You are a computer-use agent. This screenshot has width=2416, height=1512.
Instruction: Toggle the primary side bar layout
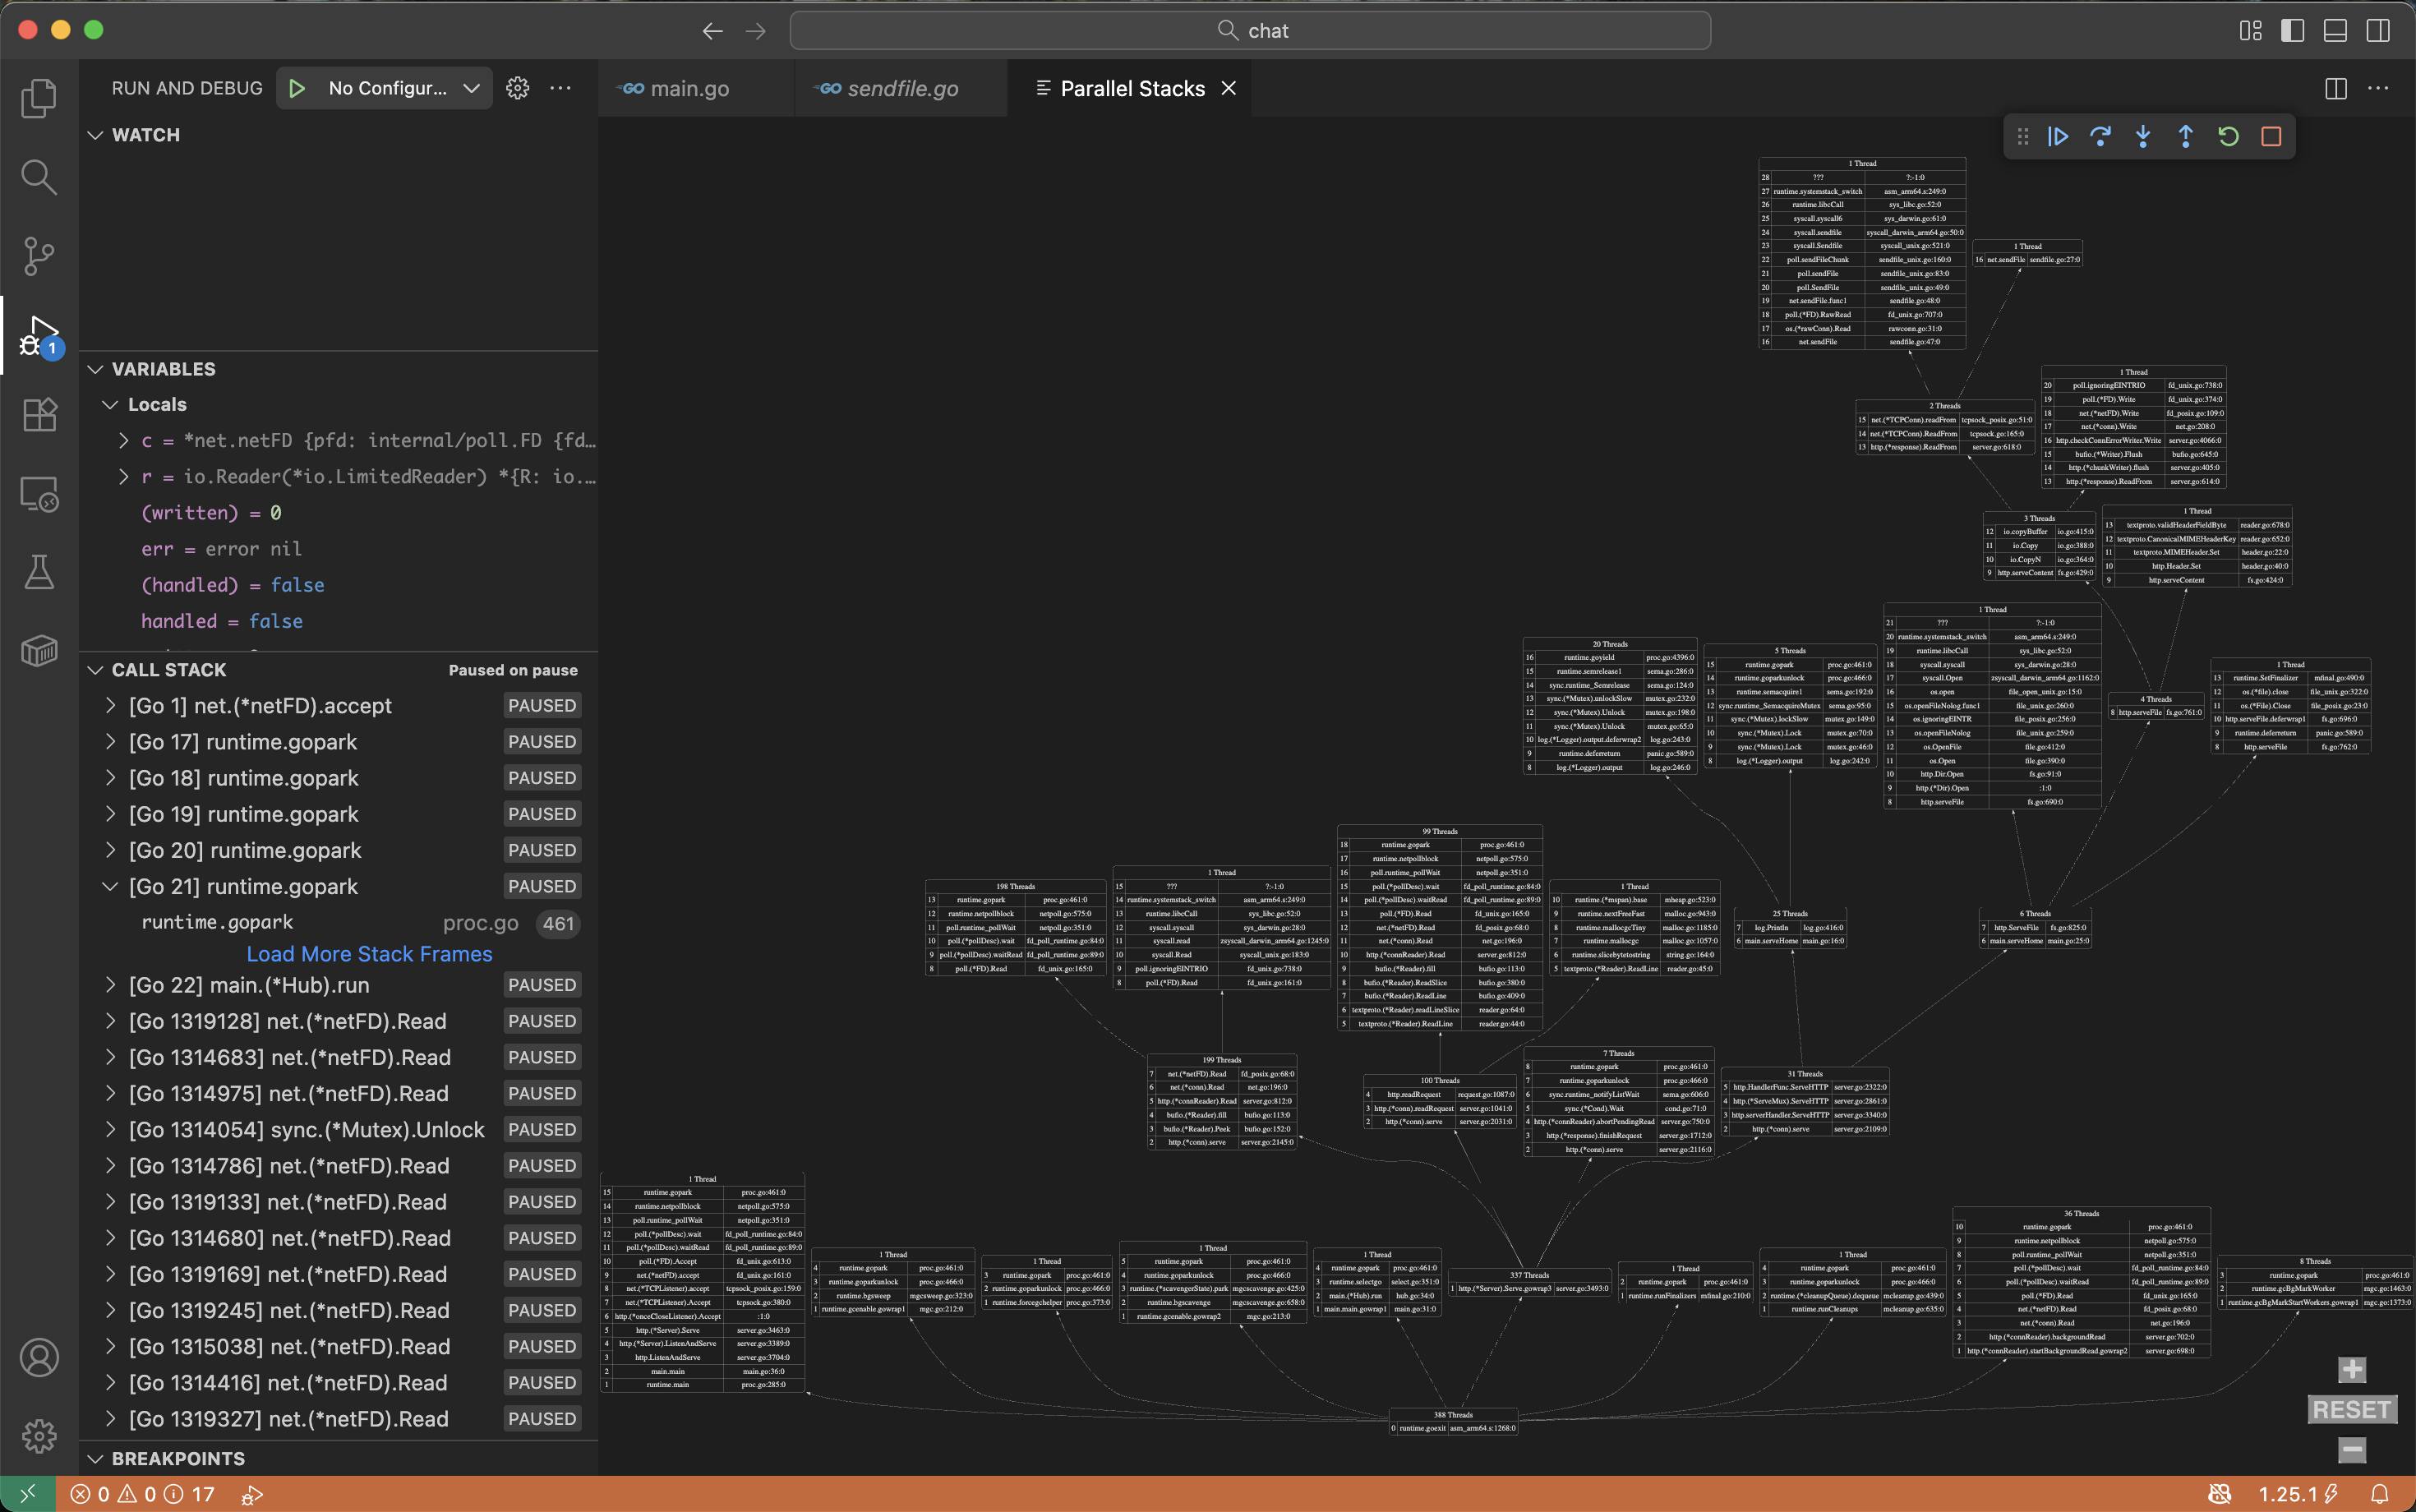[2292, 30]
